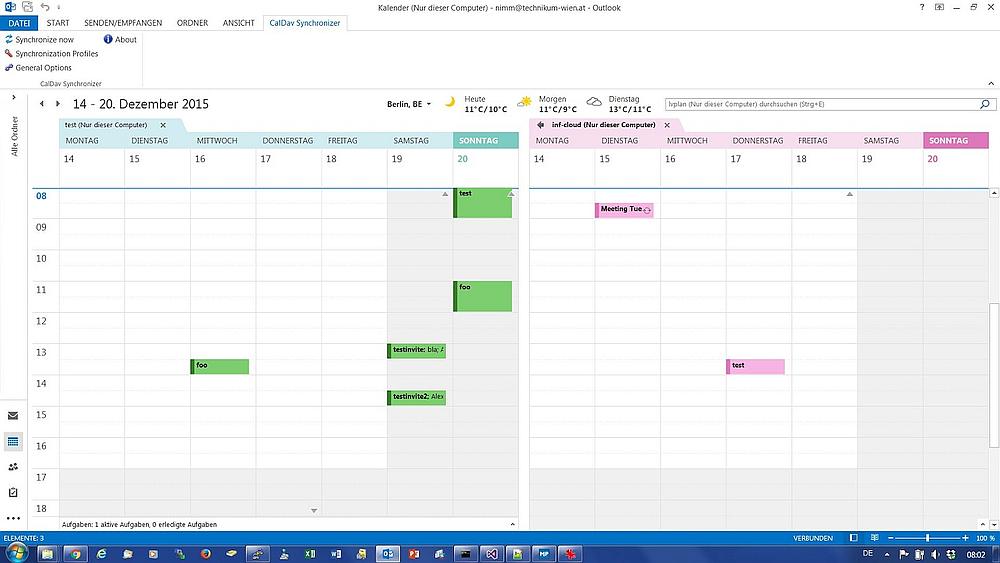The width and height of the screenshot is (1000, 563).
Task: Click the earlier appointments arrow on Saturday column
Action: [445, 194]
